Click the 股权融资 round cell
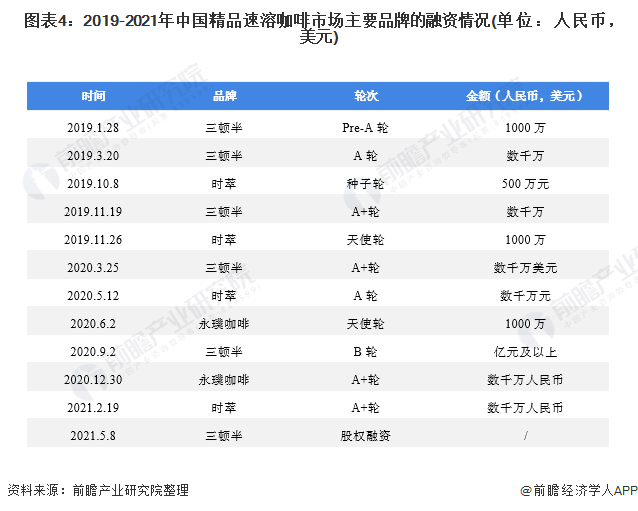638x511 pixels. click(x=365, y=436)
